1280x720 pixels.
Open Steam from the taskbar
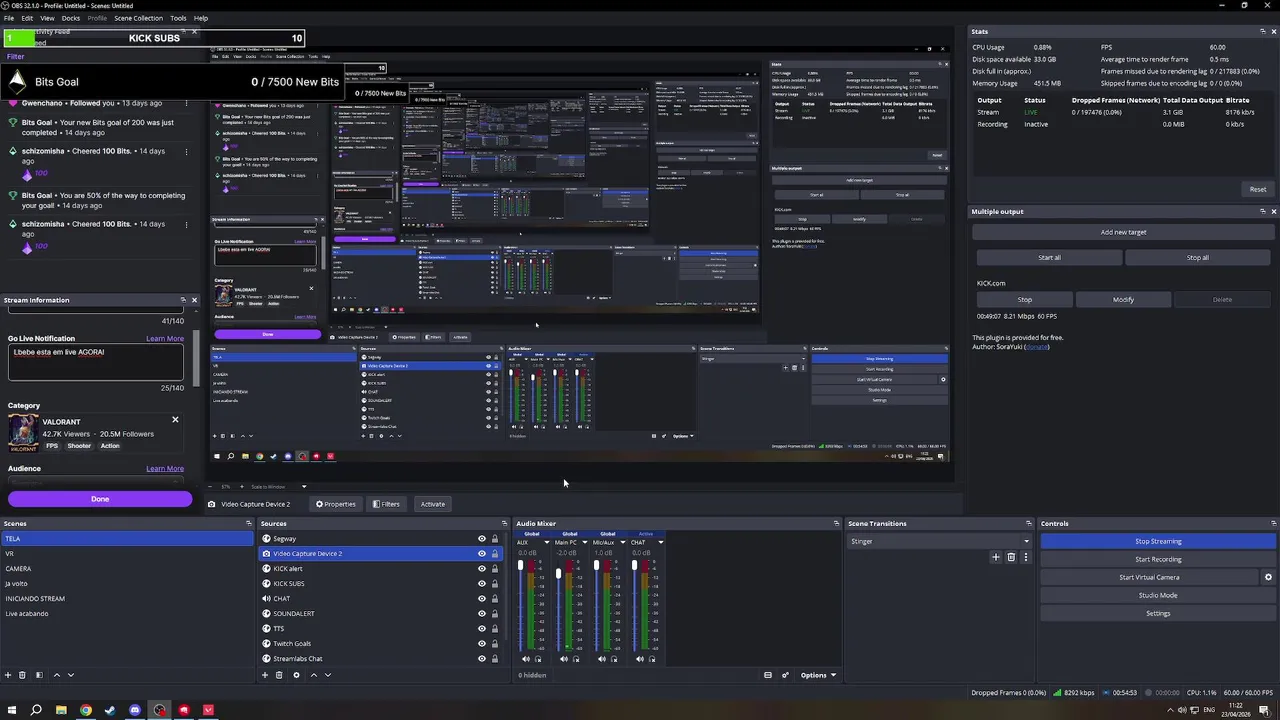[x=110, y=710]
